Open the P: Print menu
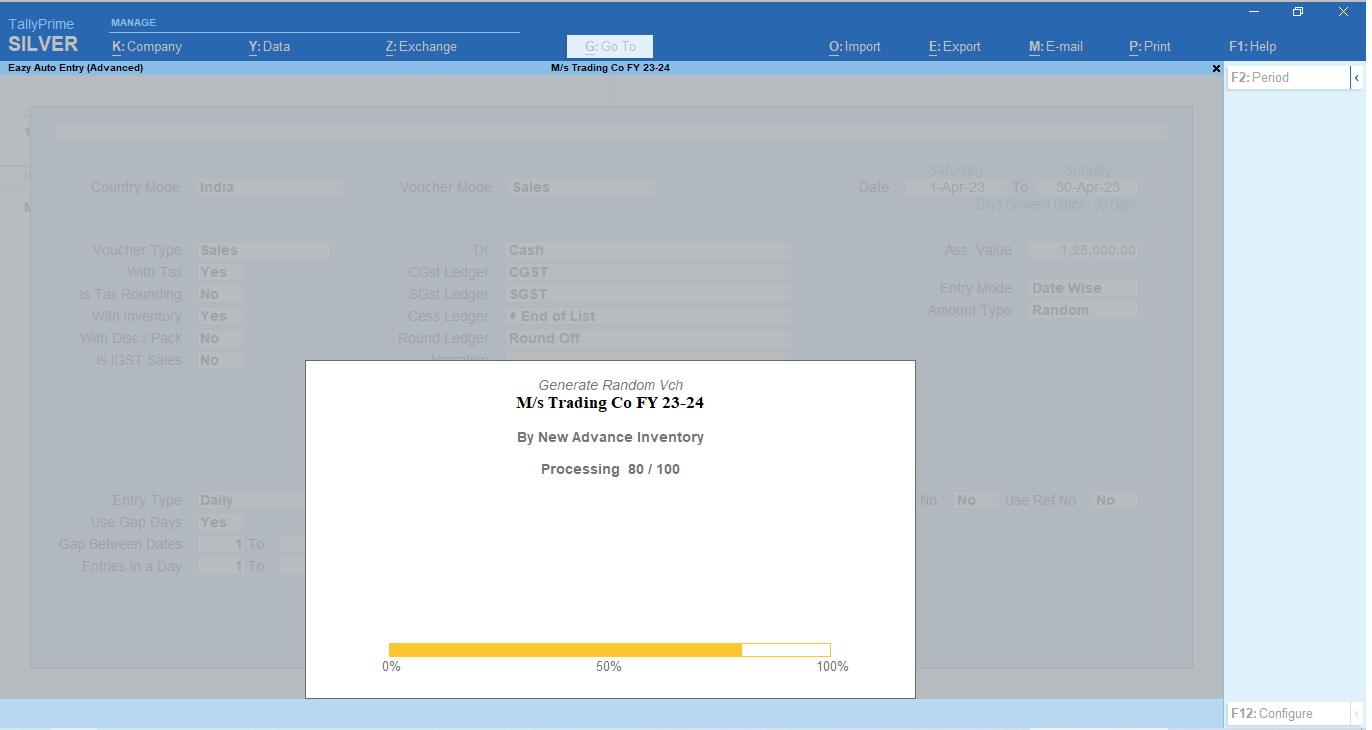Screen dimensions: 1372x730 click(x=1149, y=46)
